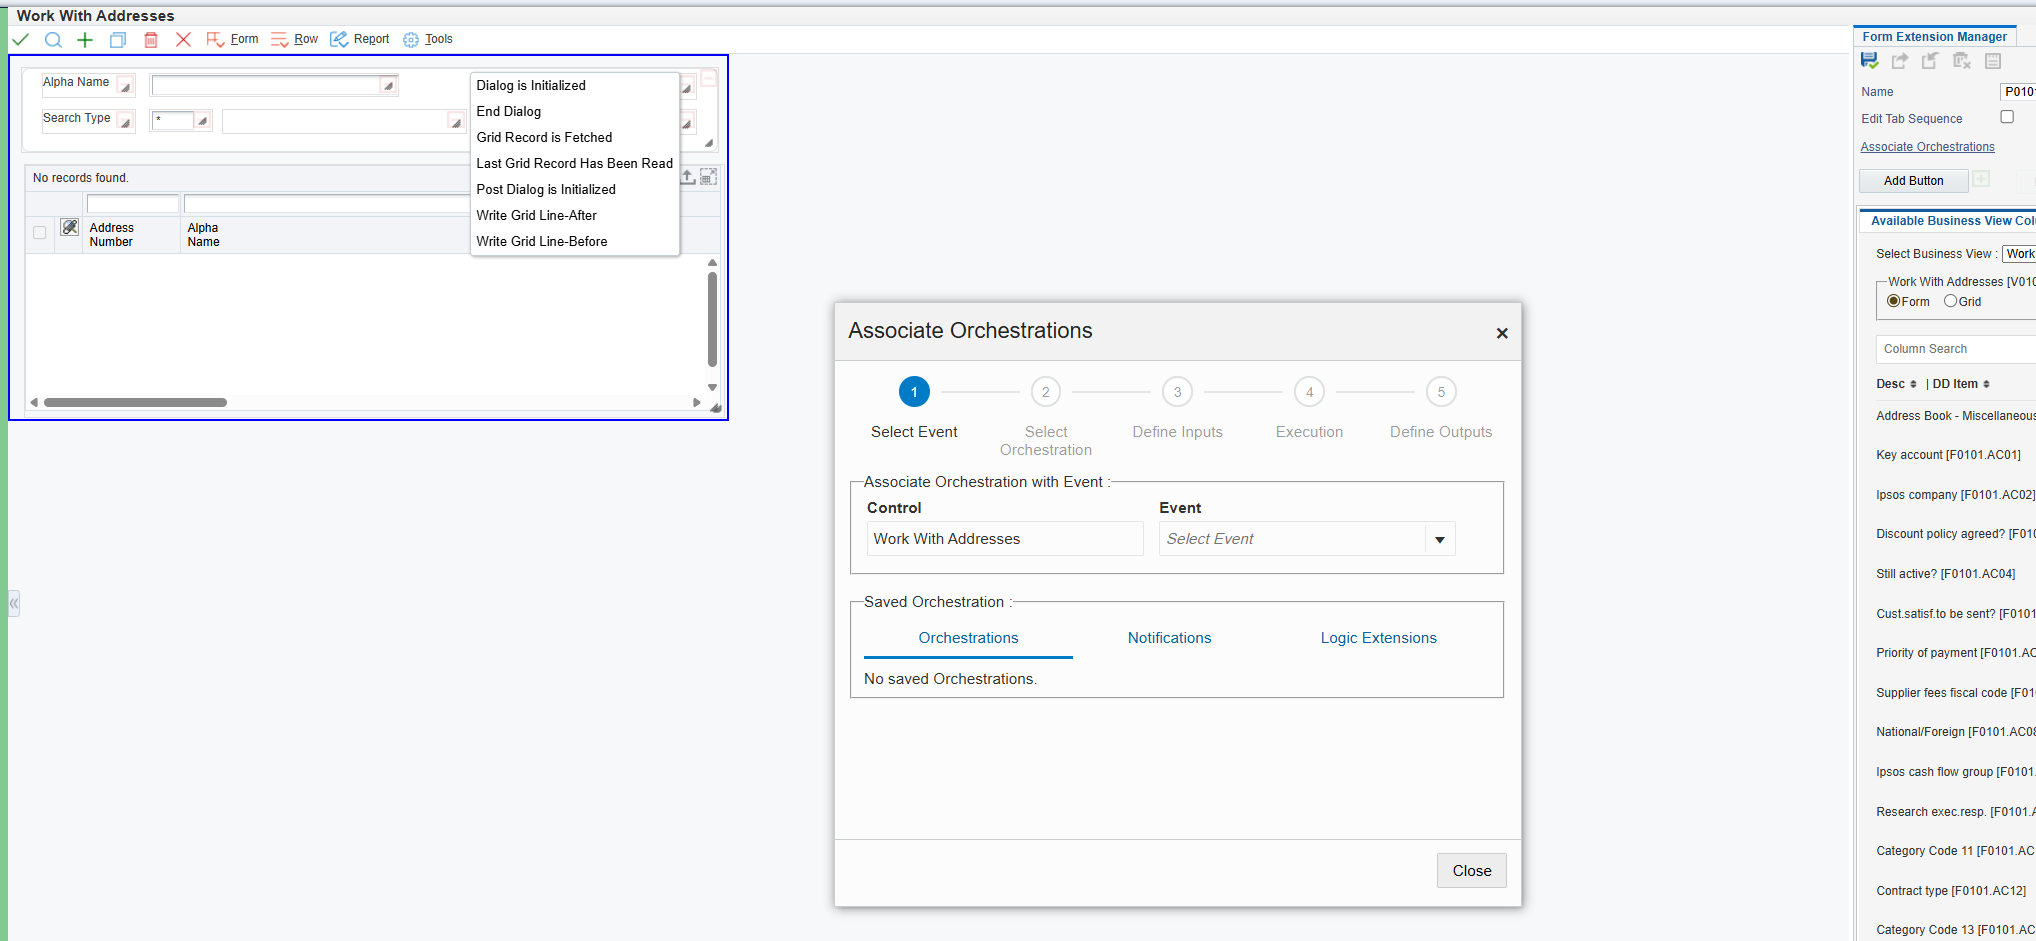This screenshot has width=2036, height=941.
Task: Switch to the Notifications tab
Action: 1169,638
